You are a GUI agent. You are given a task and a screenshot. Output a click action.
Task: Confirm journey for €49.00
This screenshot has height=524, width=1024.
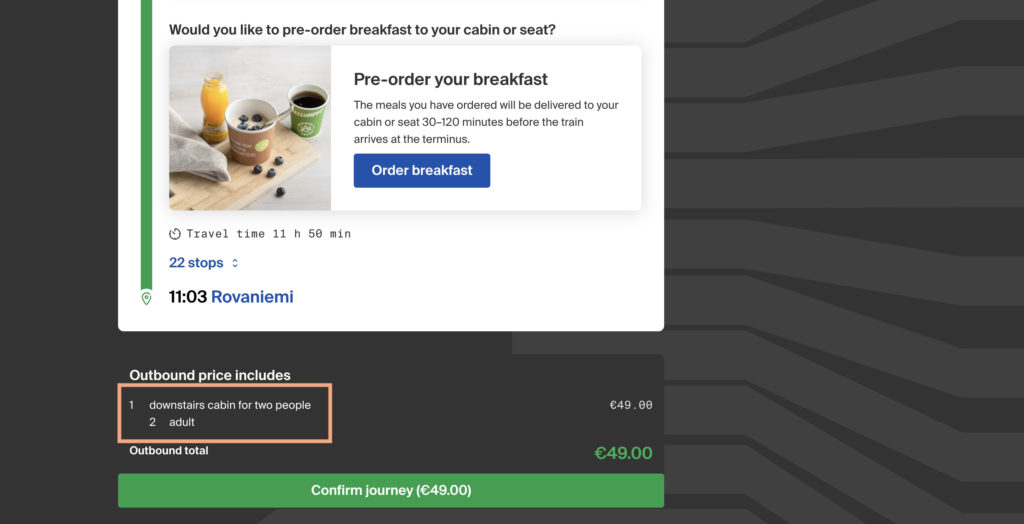click(x=391, y=491)
